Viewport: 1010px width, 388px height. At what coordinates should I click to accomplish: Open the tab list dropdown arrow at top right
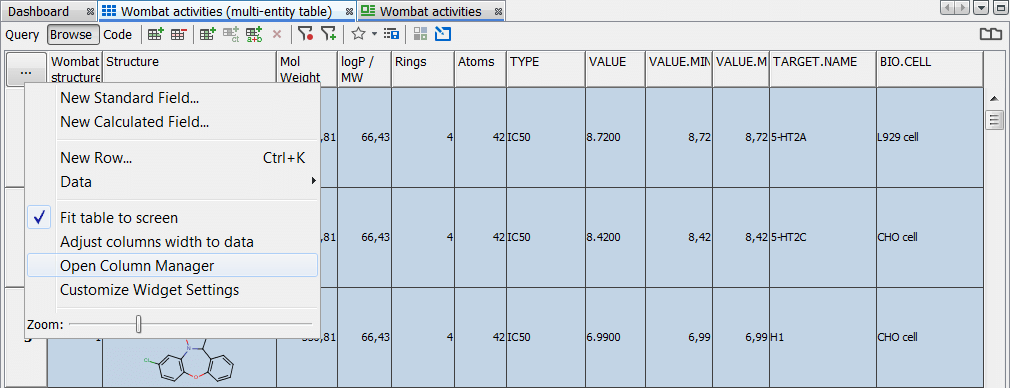tap(981, 8)
